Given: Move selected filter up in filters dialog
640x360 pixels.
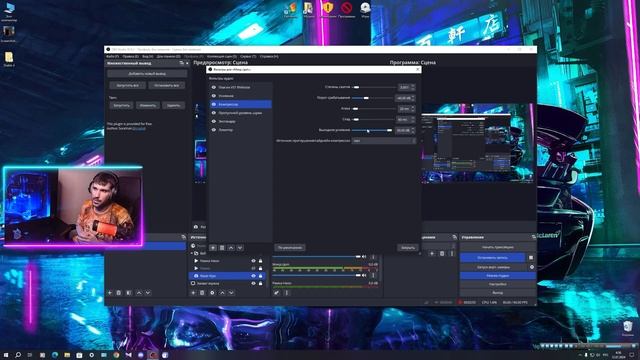Looking at the screenshot, I should coord(231,248).
